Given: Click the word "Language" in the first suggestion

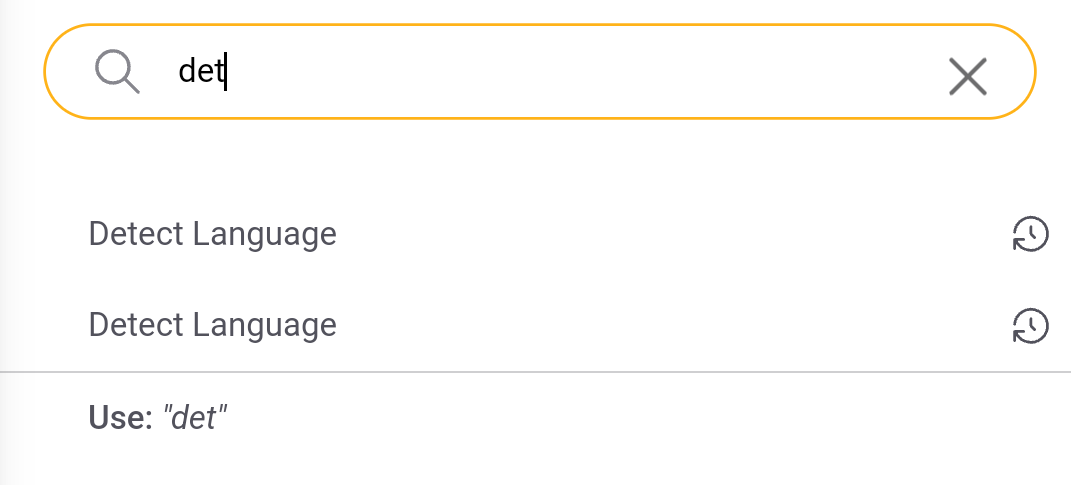Looking at the screenshot, I should (x=264, y=234).
